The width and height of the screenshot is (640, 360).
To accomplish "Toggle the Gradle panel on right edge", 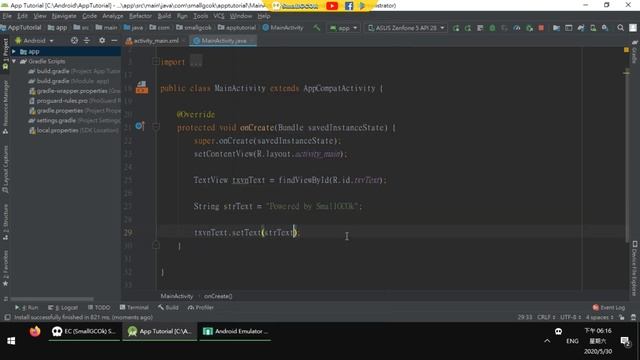I will [x=634, y=52].
